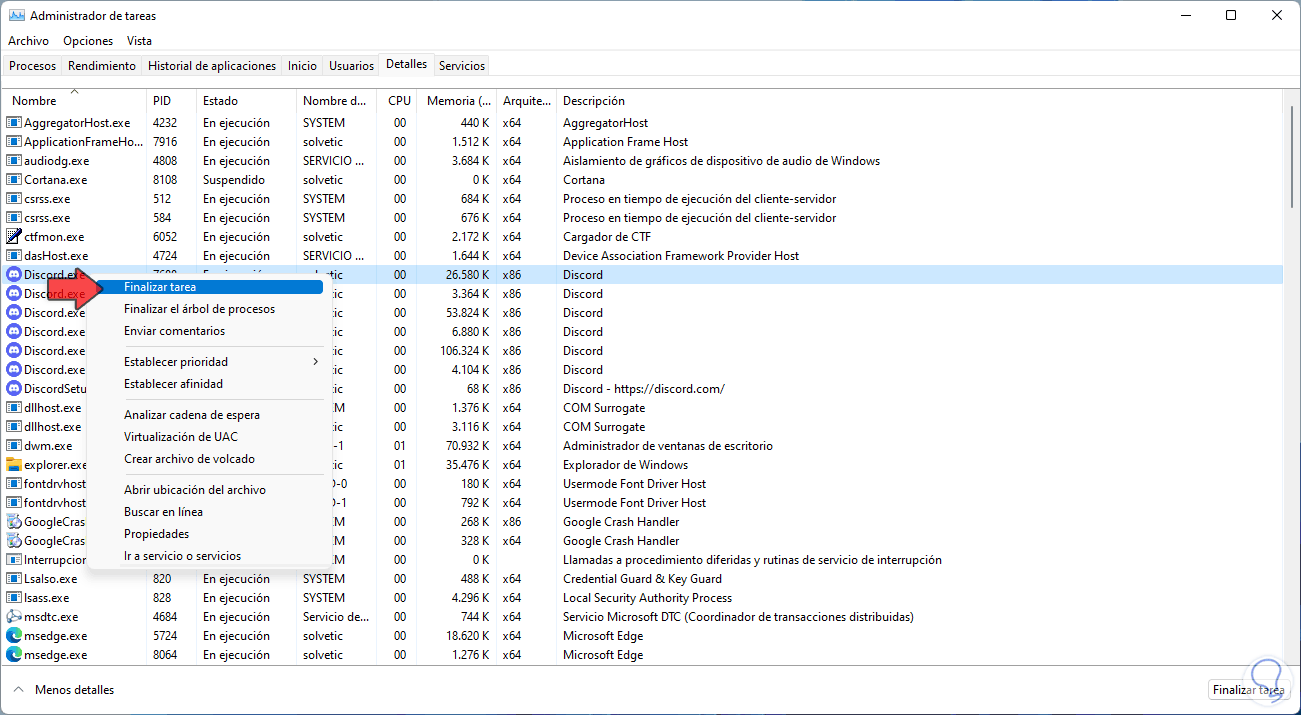Viewport: 1301px width, 715px height.
Task: Click the 'Suspendido' status cell
Action: pyautogui.click(x=234, y=180)
